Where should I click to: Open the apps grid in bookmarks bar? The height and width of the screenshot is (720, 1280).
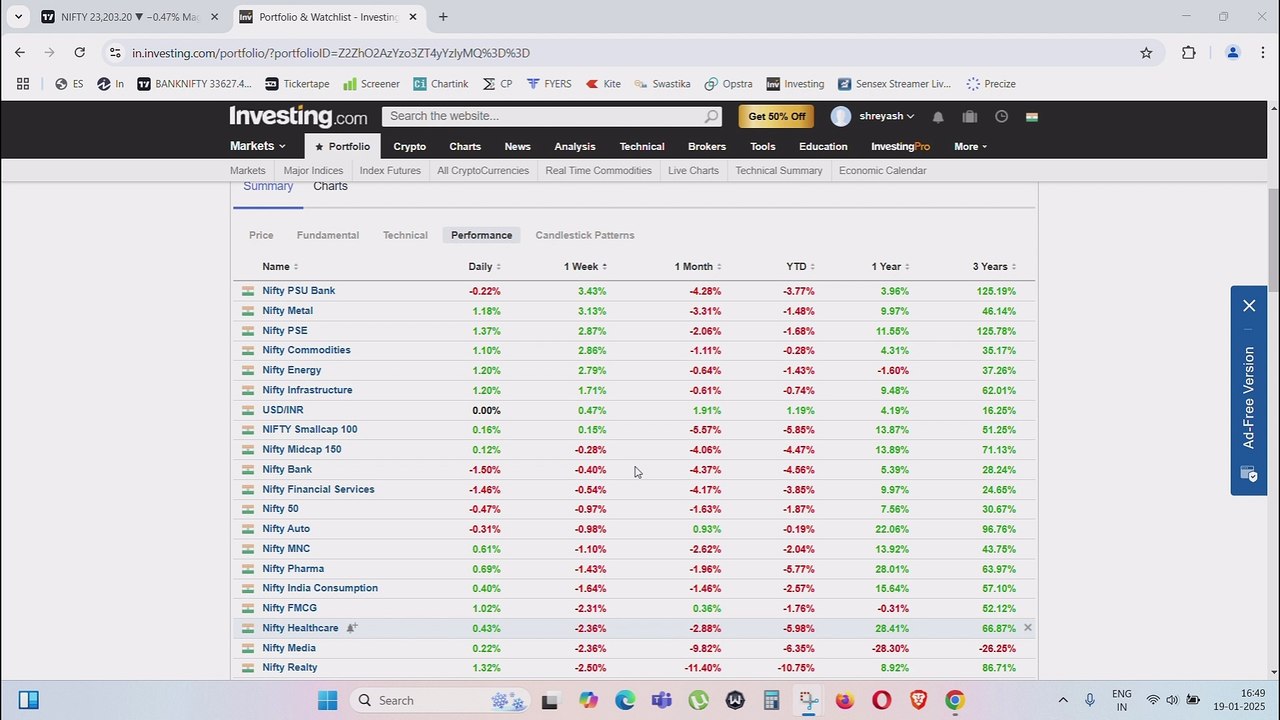[x=23, y=84]
